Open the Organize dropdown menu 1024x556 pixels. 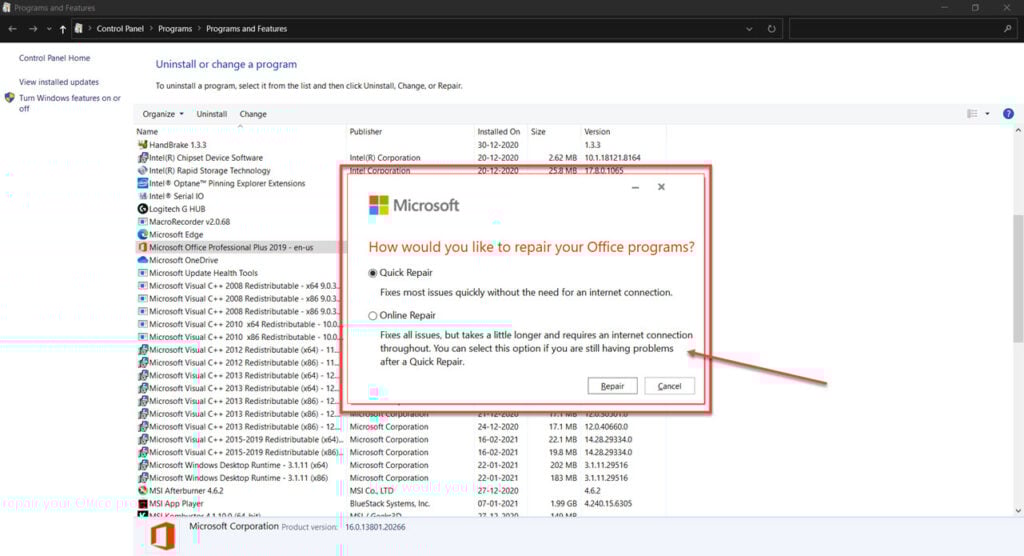click(163, 114)
